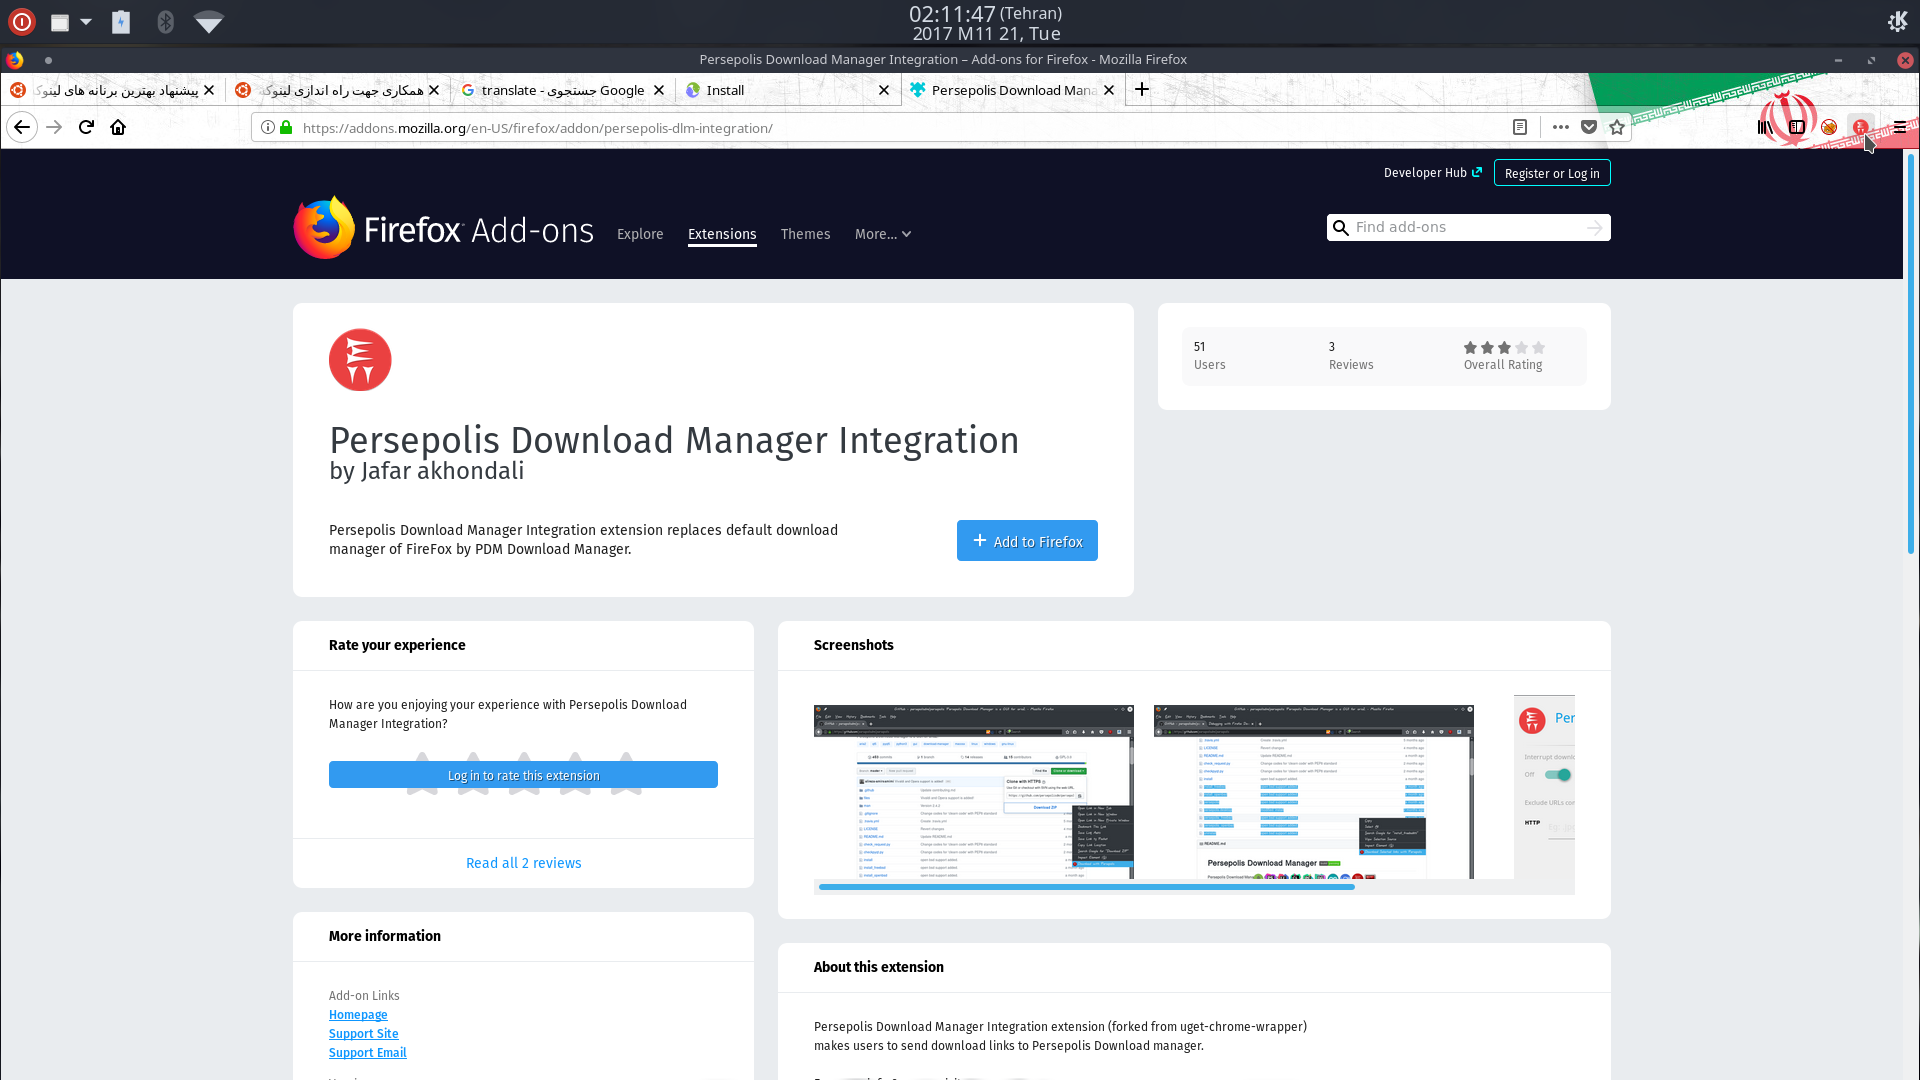Screen dimensions: 1920x1080
Task: Click the screenshots horizontal scrollbar
Action: click(1086, 887)
